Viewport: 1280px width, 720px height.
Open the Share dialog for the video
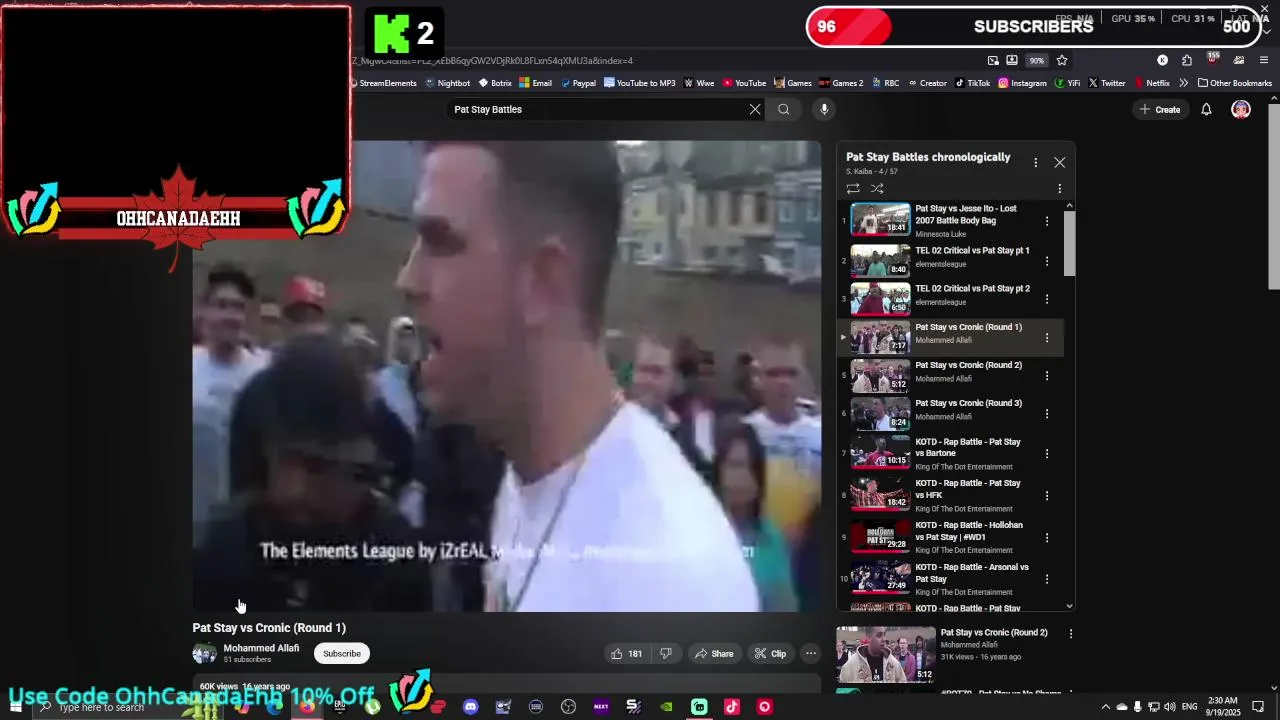click(714, 654)
